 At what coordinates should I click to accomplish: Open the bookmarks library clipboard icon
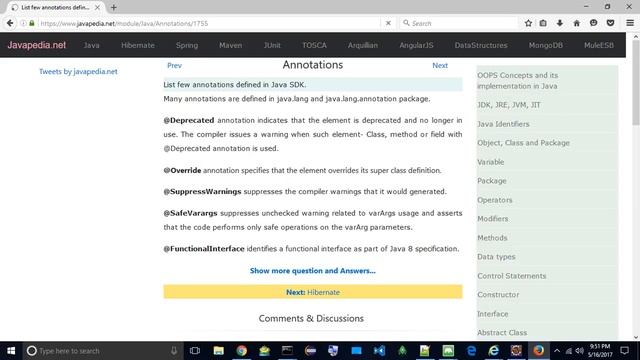[x=543, y=23]
